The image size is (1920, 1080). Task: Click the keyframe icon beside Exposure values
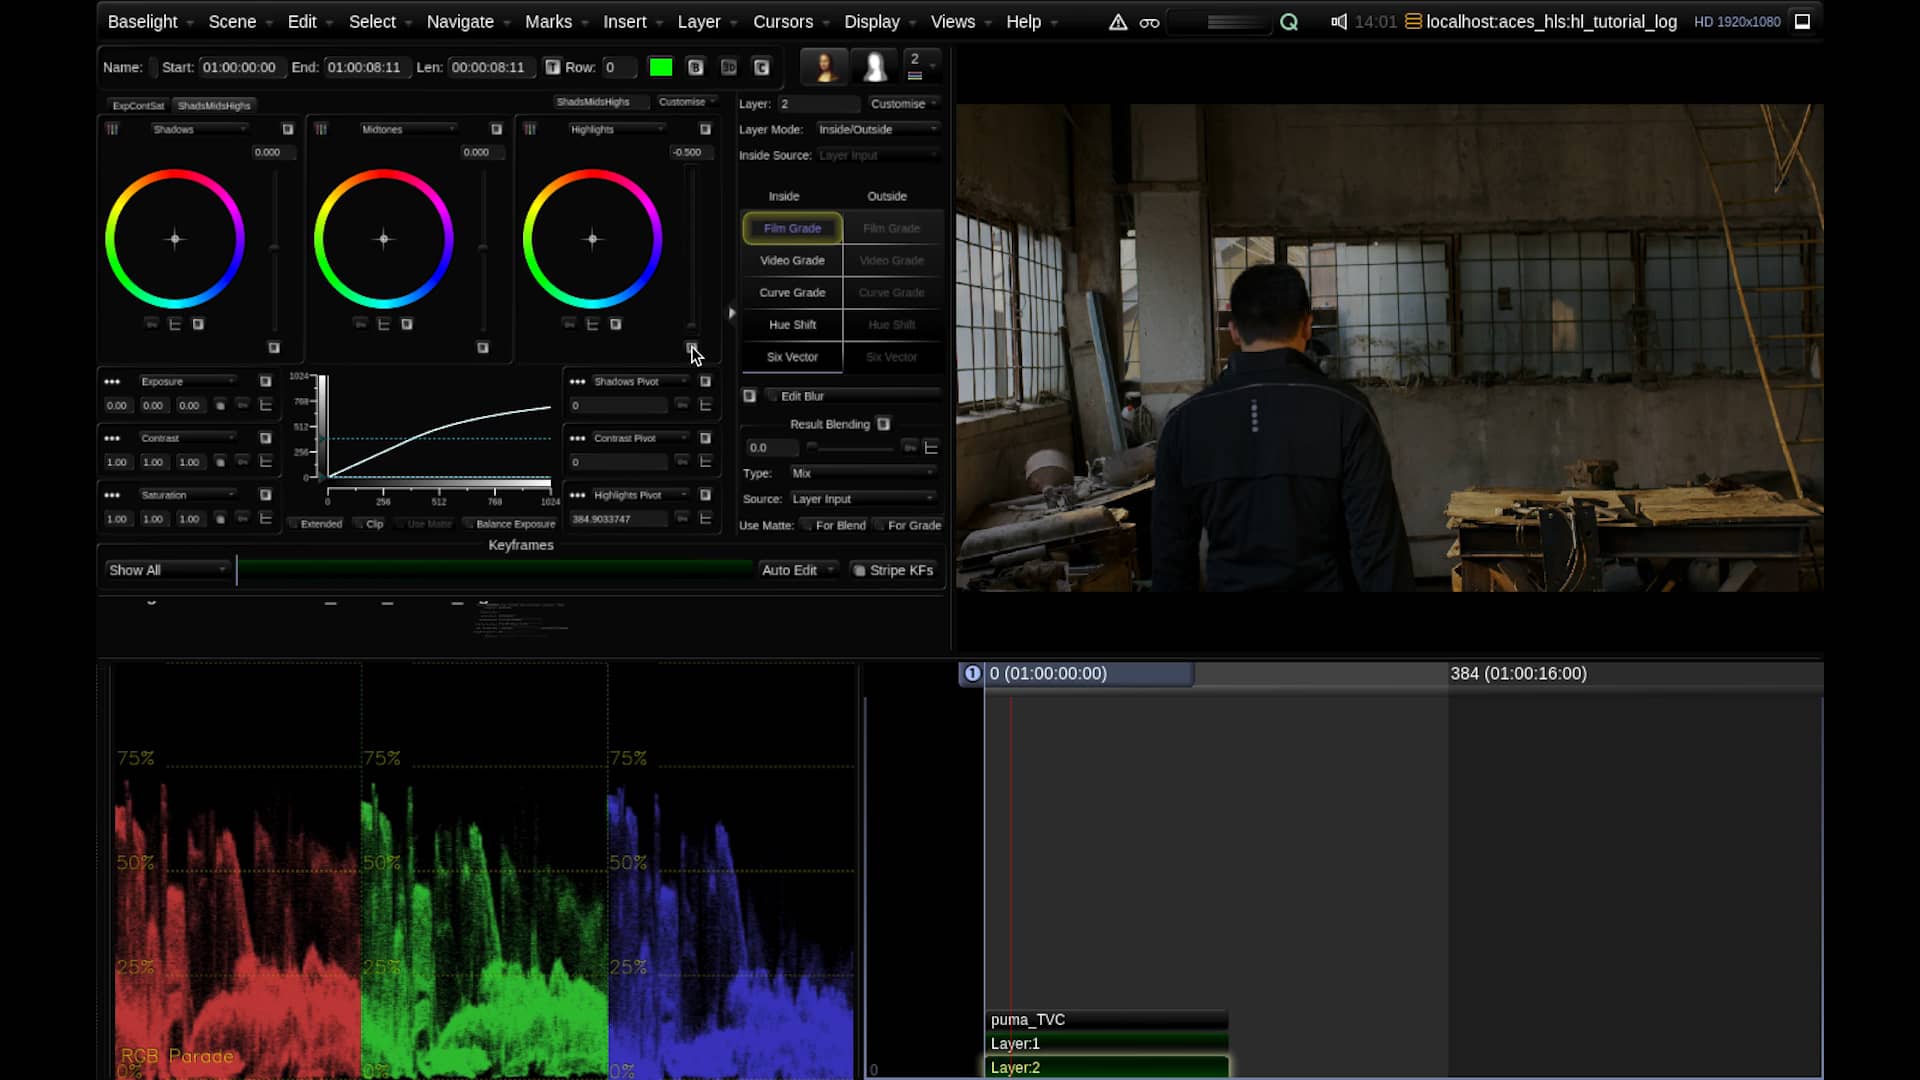click(242, 405)
